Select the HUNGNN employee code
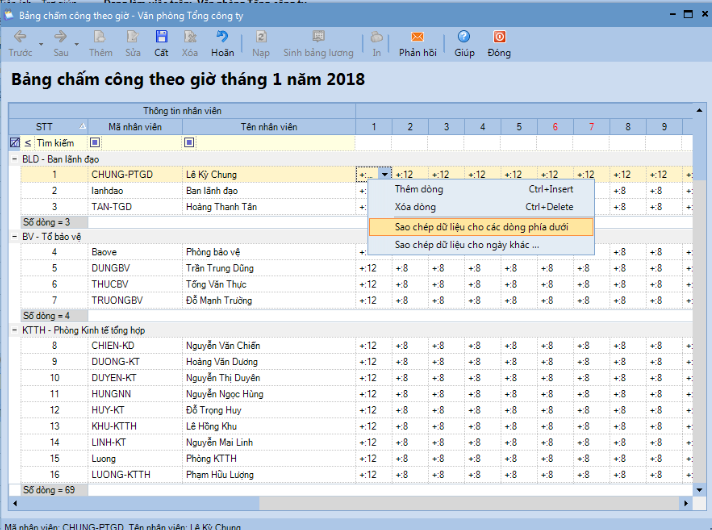 pyautogui.click(x=135, y=394)
